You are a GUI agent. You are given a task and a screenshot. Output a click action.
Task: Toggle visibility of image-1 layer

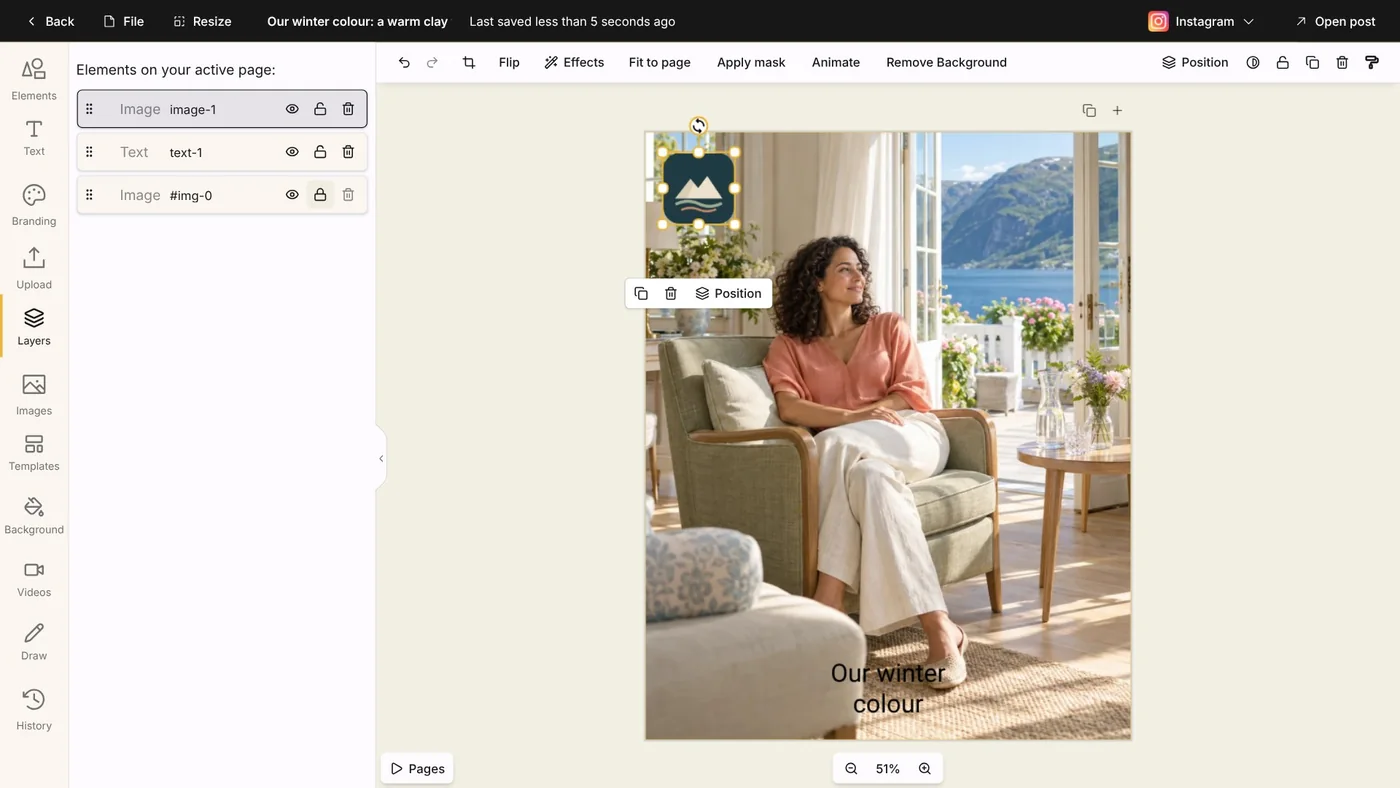[x=292, y=109]
